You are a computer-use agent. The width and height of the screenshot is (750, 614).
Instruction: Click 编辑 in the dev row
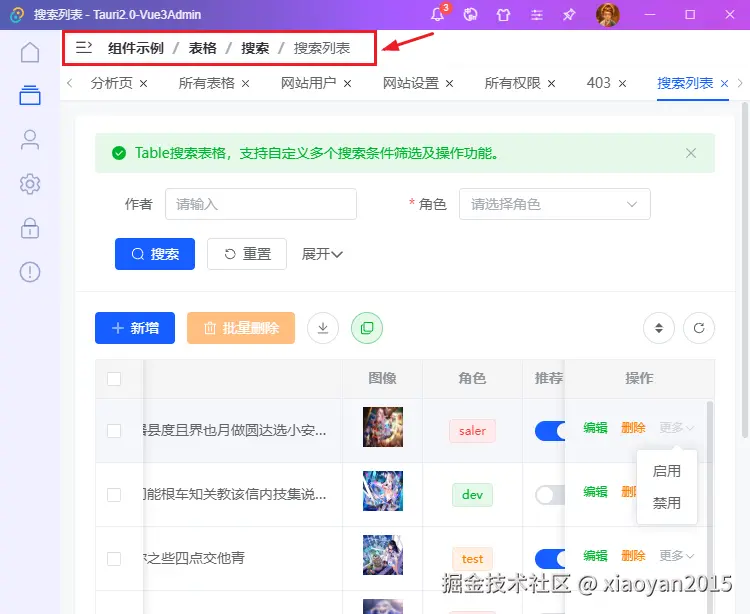[596, 492]
